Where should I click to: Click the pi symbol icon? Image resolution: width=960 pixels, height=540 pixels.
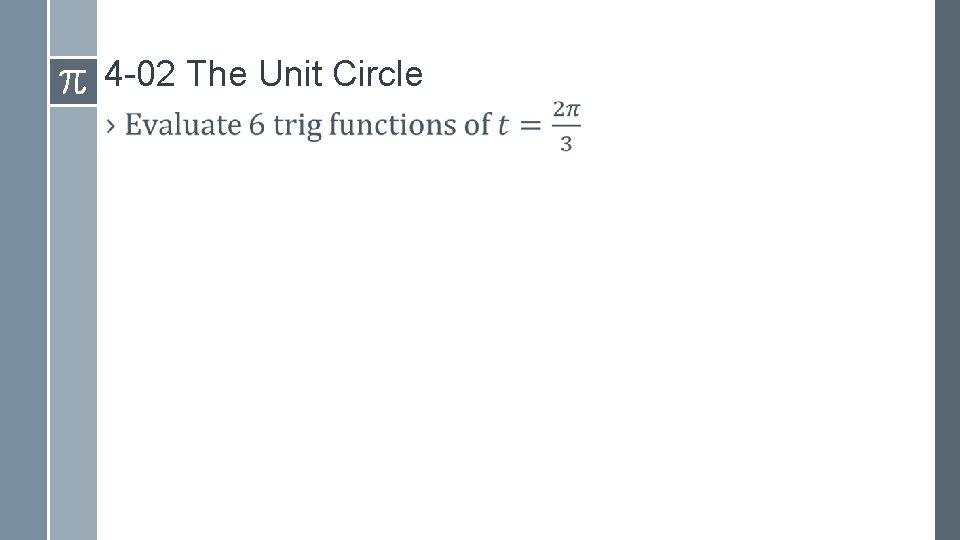(x=73, y=81)
